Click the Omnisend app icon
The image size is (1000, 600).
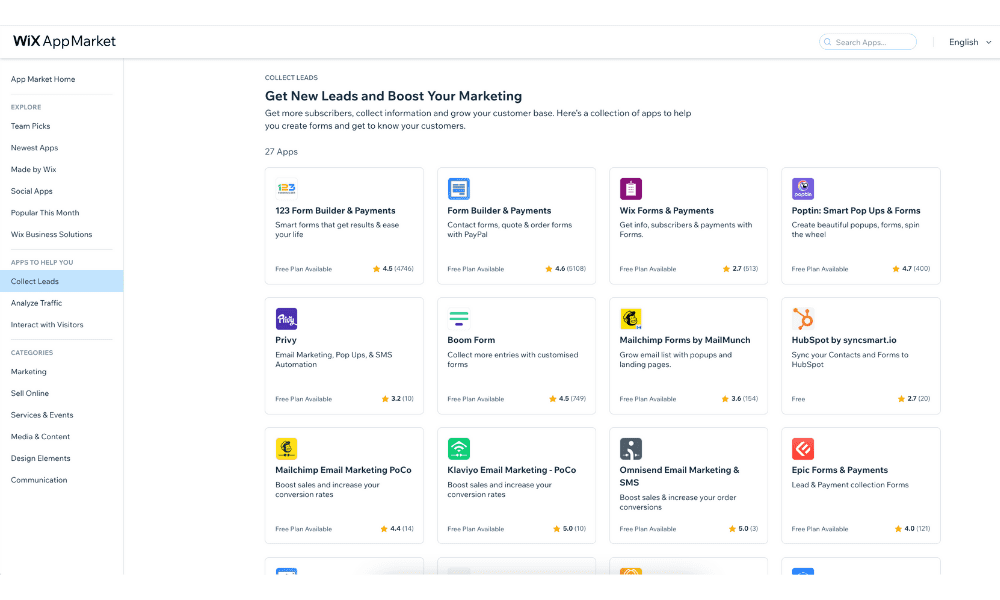[631, 449]
